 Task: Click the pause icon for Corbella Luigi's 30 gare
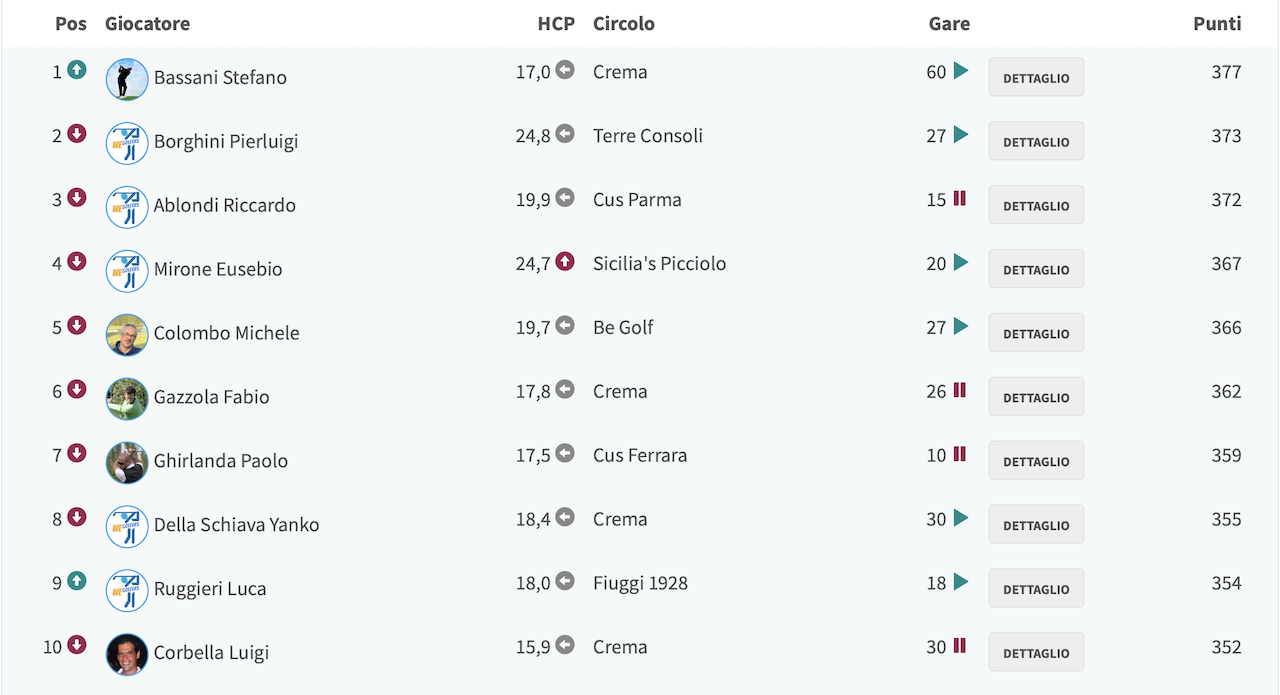(960, 646)
